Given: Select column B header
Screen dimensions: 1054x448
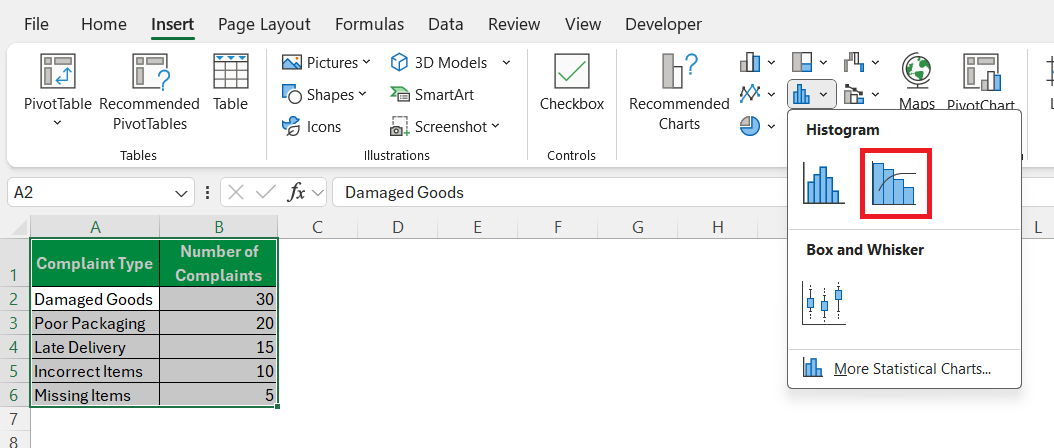Looking at the screenshot, I should (218, 227).
